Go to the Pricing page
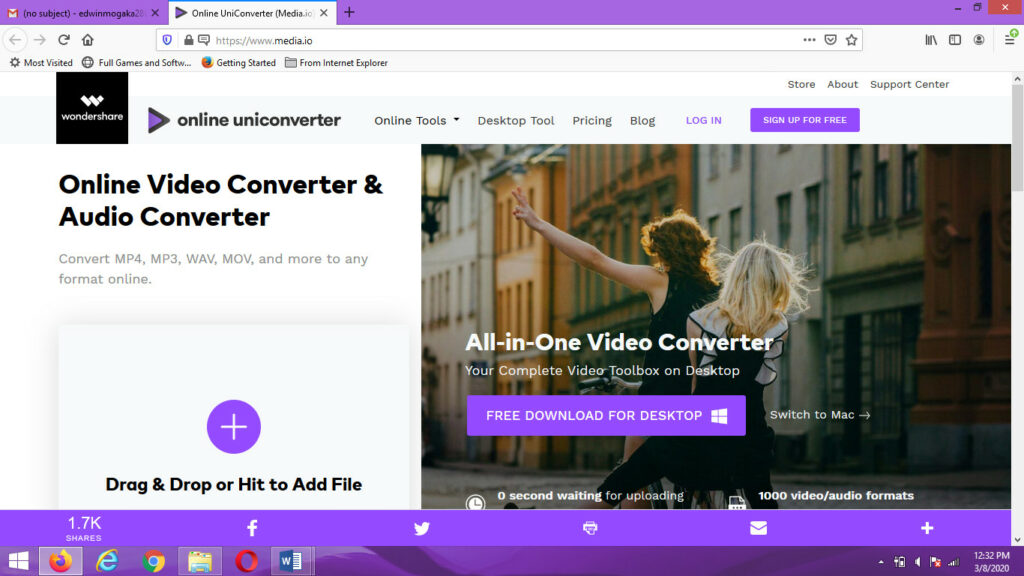The height and width of the screenshot is (576, 1024). [592, 120]
